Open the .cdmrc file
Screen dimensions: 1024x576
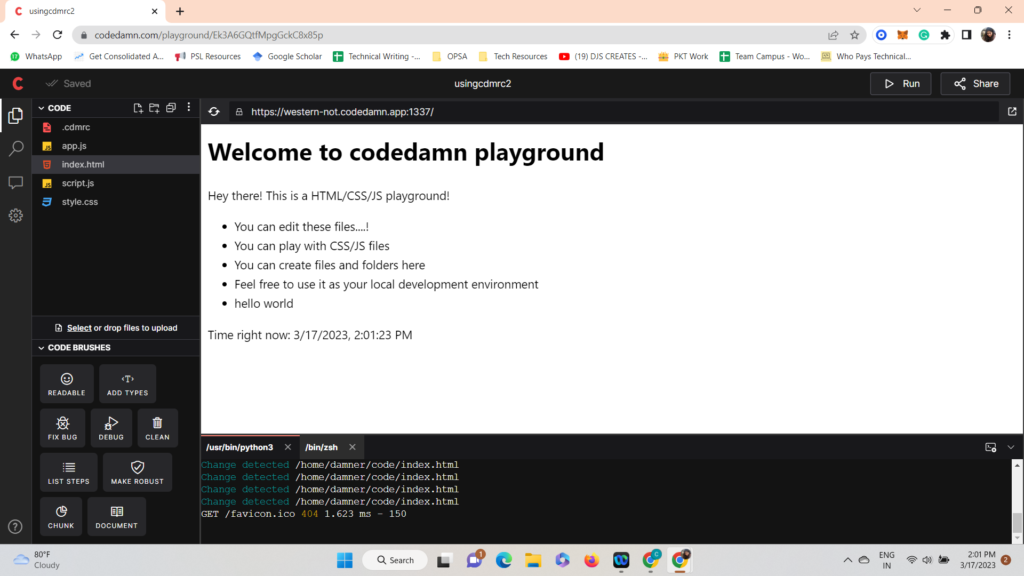pyautogui.click(x=116, y=127)
